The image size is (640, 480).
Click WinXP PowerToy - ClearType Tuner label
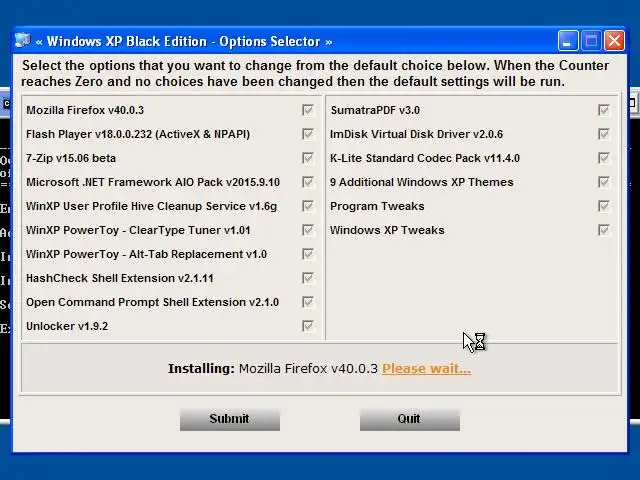[x=138, y=230]
